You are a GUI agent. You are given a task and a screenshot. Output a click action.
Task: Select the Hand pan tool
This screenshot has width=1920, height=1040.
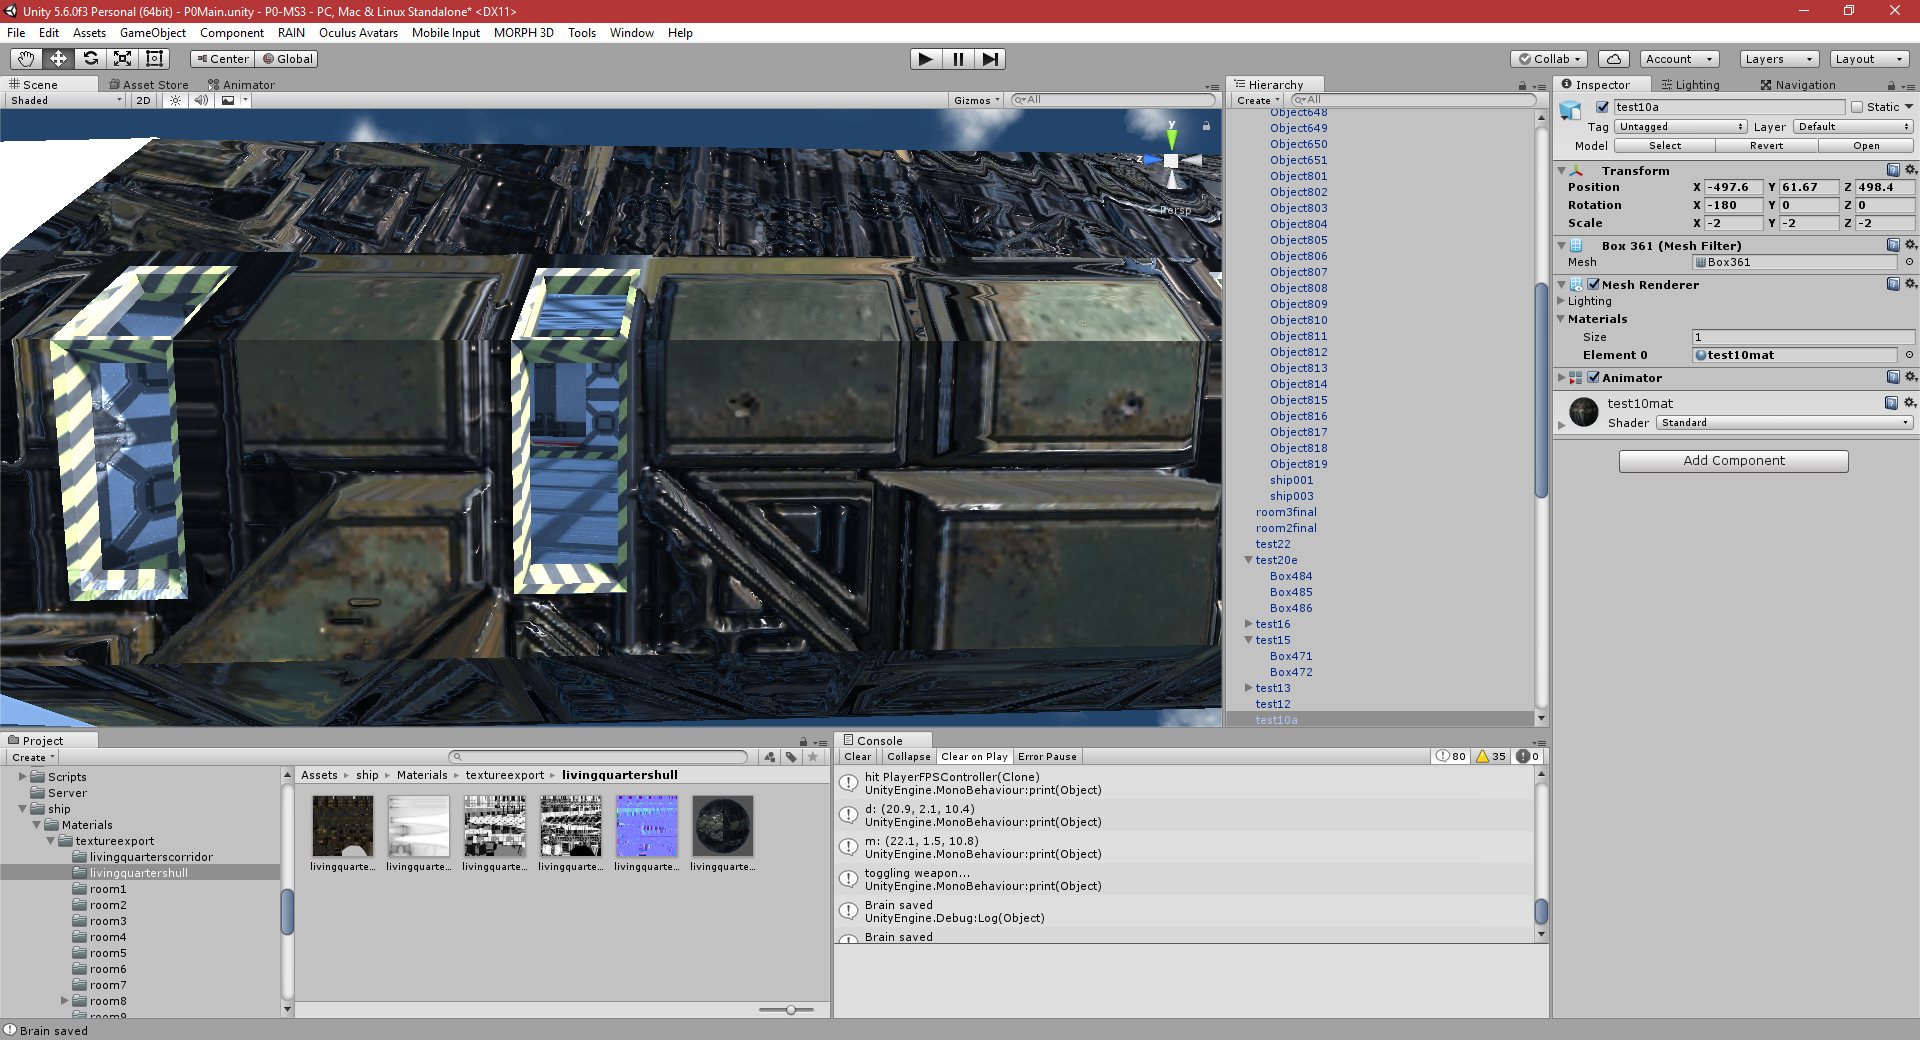click(x=25, y=59)
